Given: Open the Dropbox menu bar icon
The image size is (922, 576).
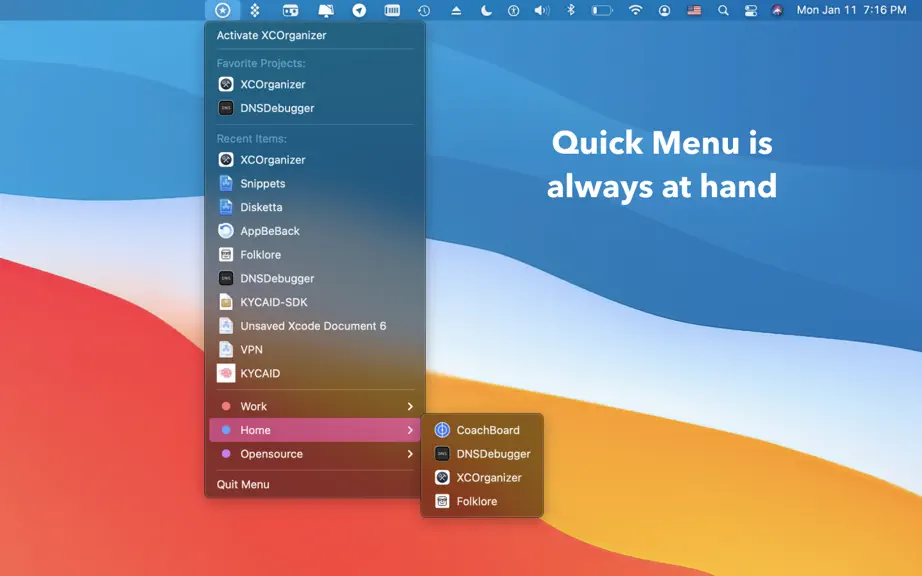Looking at the screenshot, I should (x=255, y=10).
